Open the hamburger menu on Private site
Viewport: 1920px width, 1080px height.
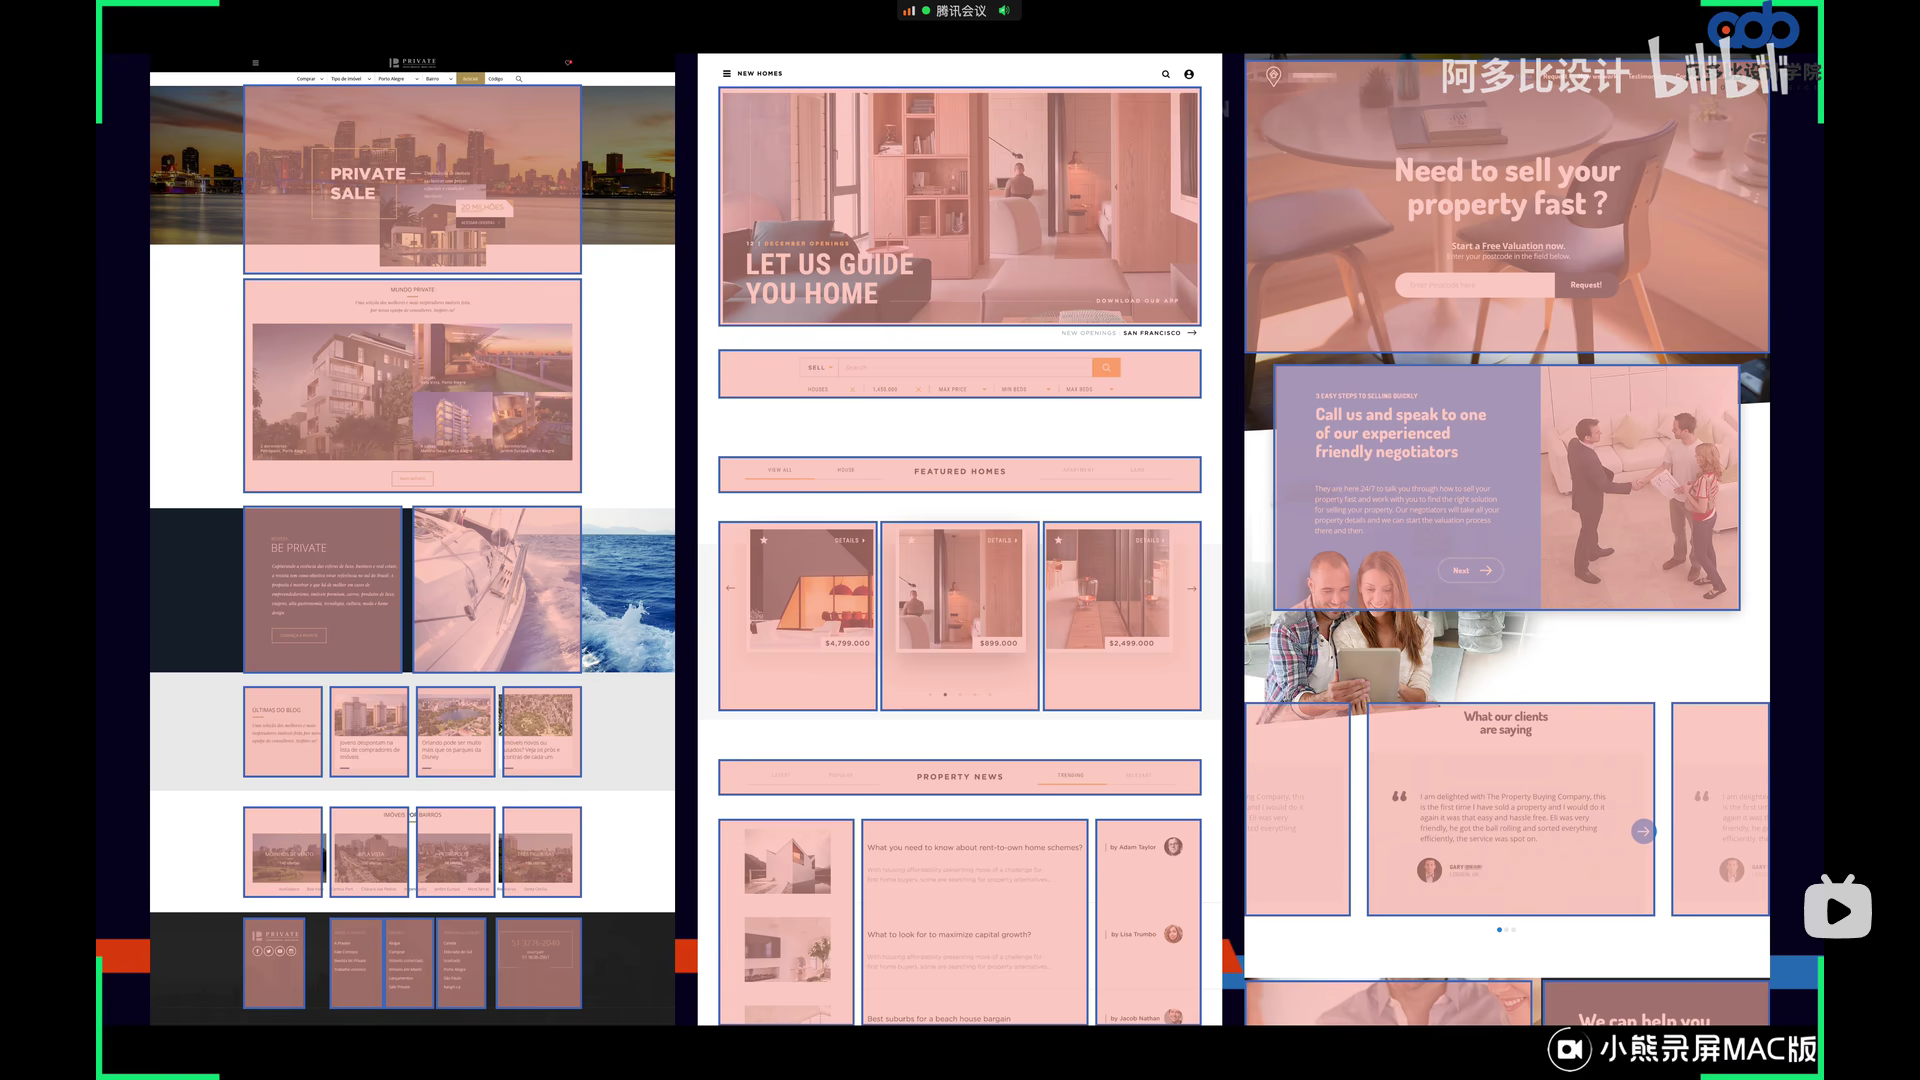[256, 63]
